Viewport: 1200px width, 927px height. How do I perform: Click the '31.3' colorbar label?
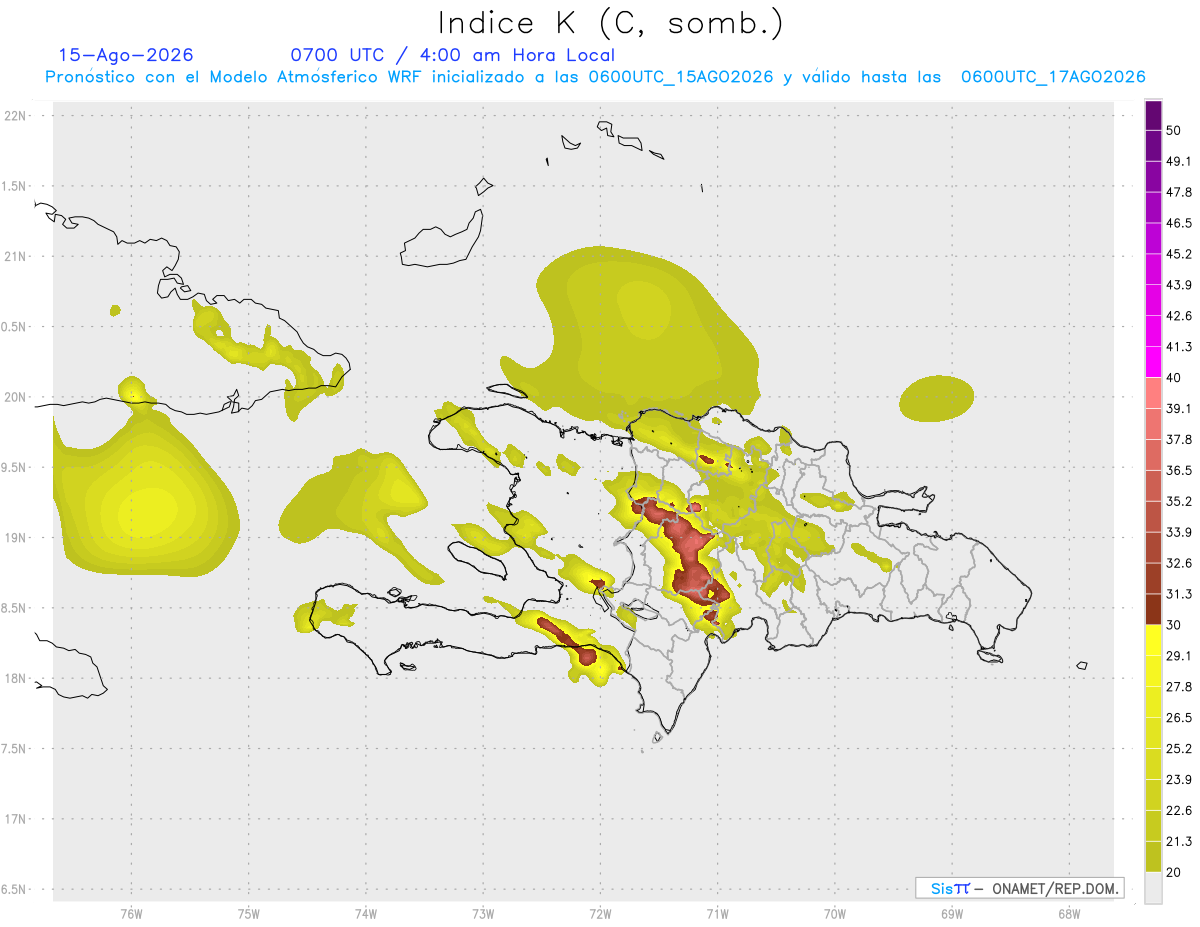coord(1179,594)
